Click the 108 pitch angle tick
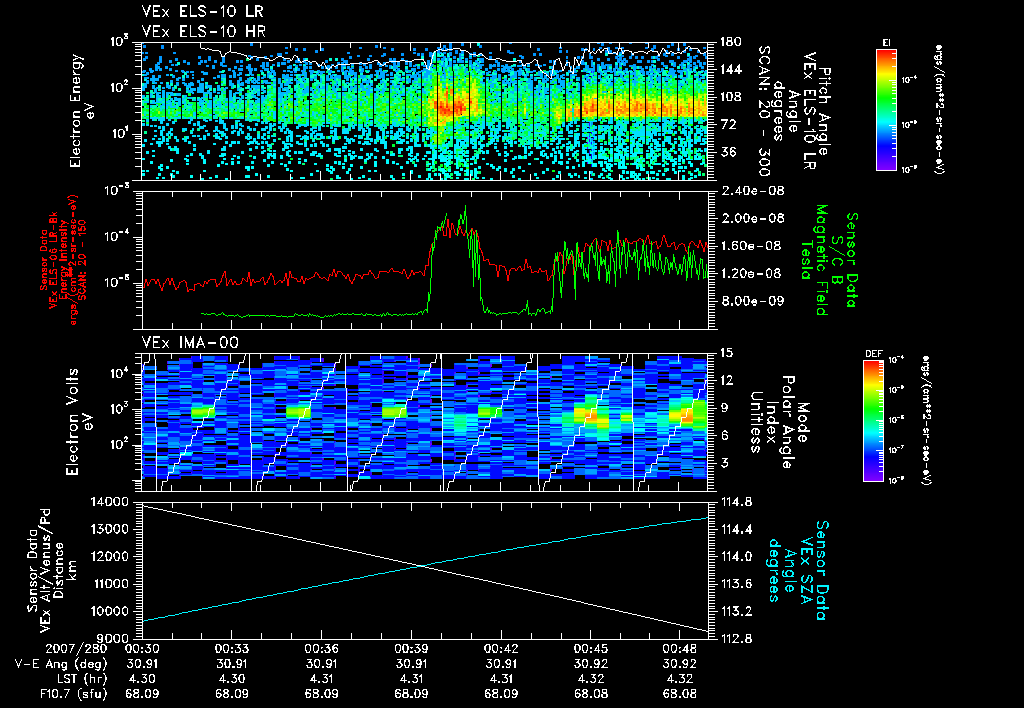Viewport: 1024px width, 708px height. coord(730,97)
